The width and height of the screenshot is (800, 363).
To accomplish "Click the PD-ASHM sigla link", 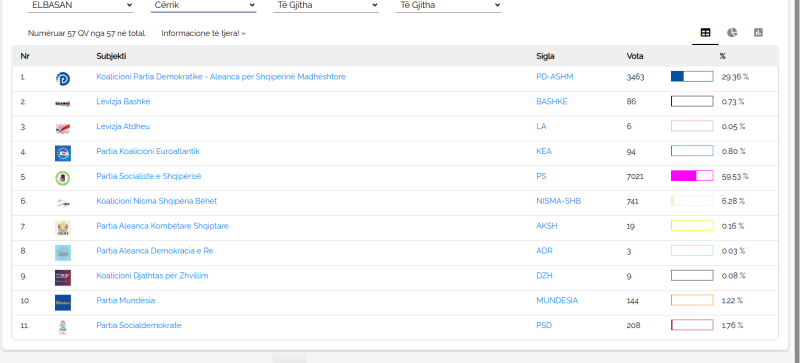I will coord(555,77).
